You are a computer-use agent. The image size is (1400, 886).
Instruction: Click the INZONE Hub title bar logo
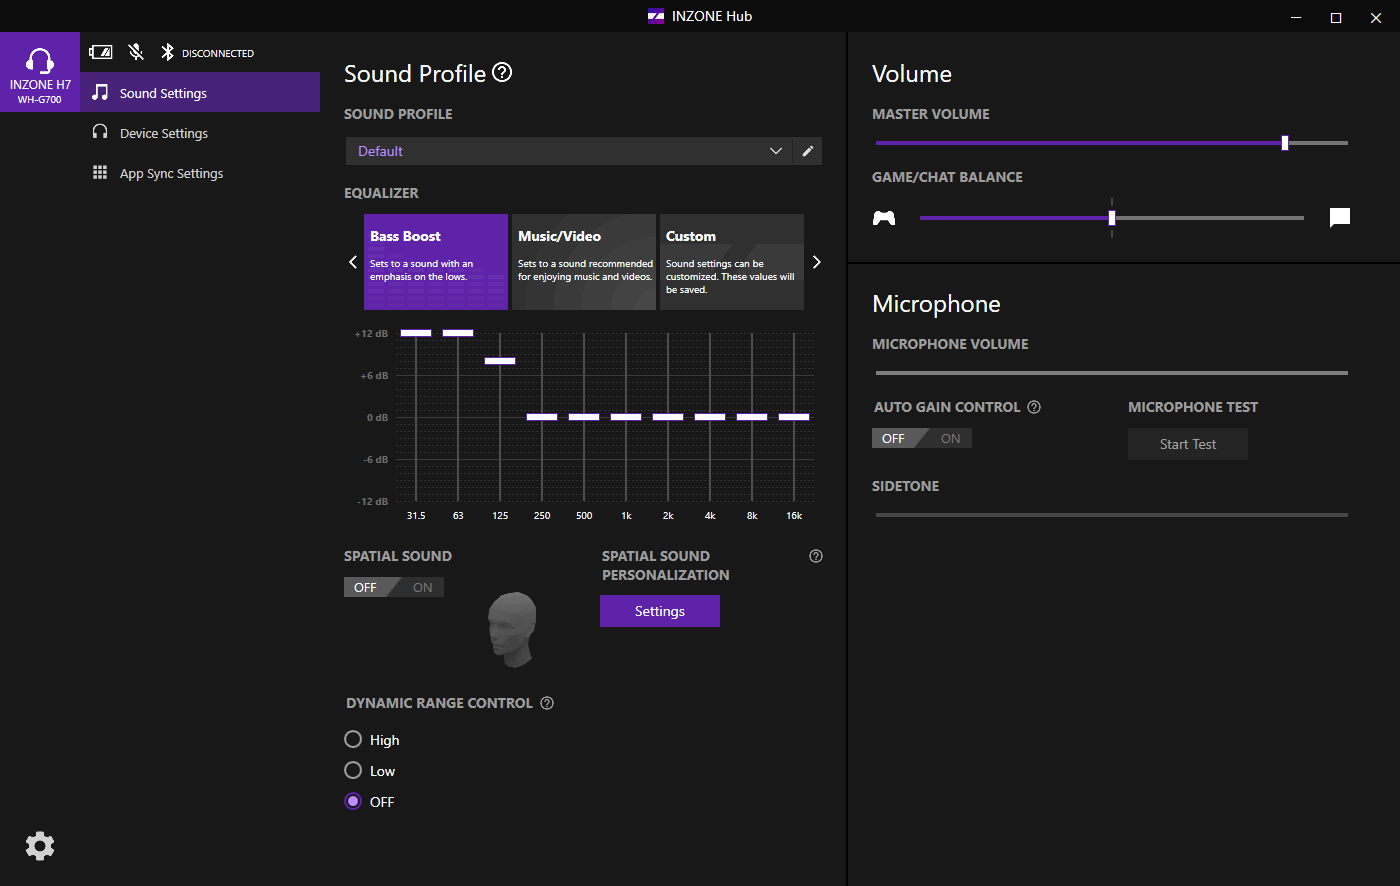coord(656,16)
